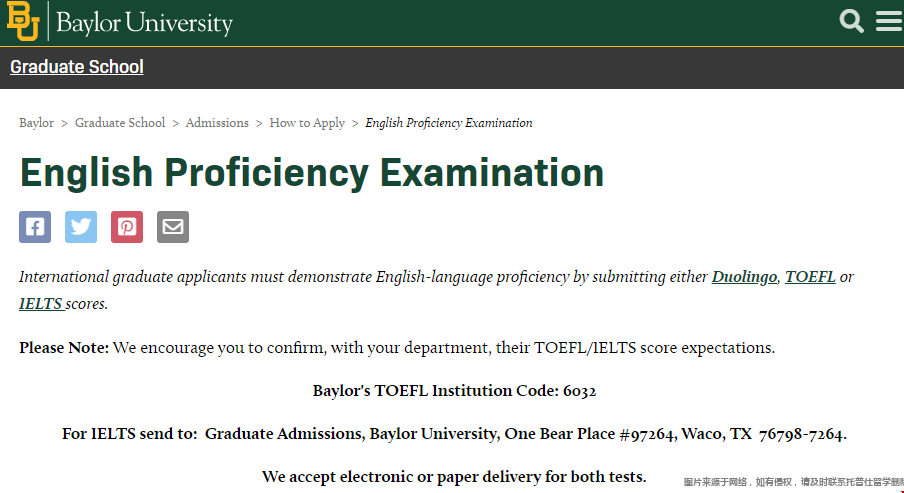
Task: Click the 'For IELTS send to:' address line
Action: coord(454,434)
